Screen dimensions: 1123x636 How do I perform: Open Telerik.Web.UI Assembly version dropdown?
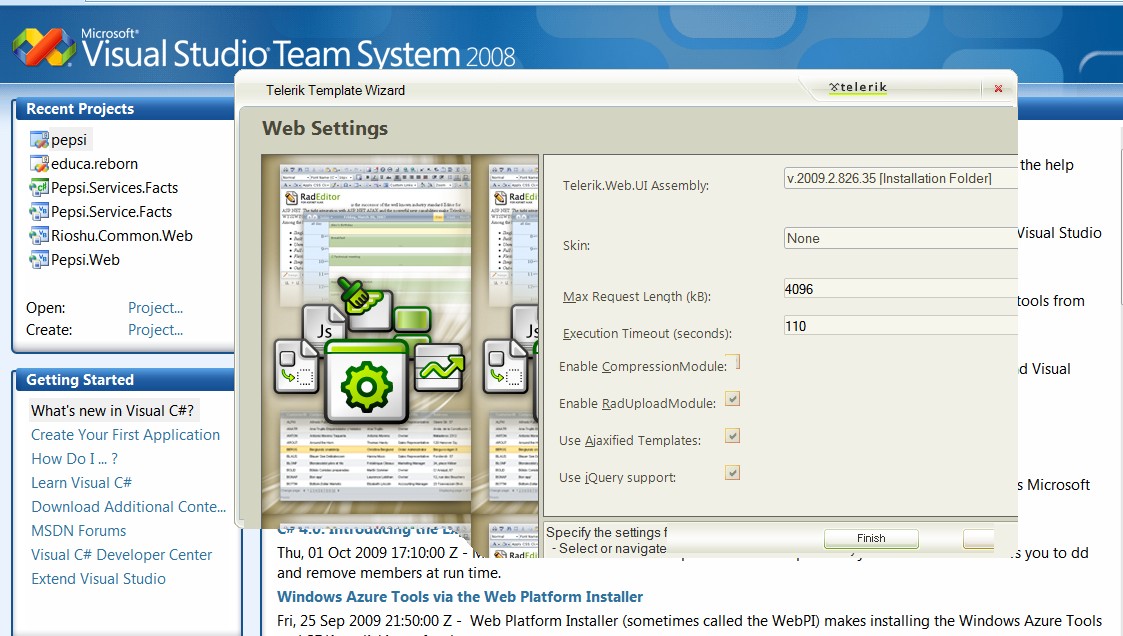pos(900,178)
